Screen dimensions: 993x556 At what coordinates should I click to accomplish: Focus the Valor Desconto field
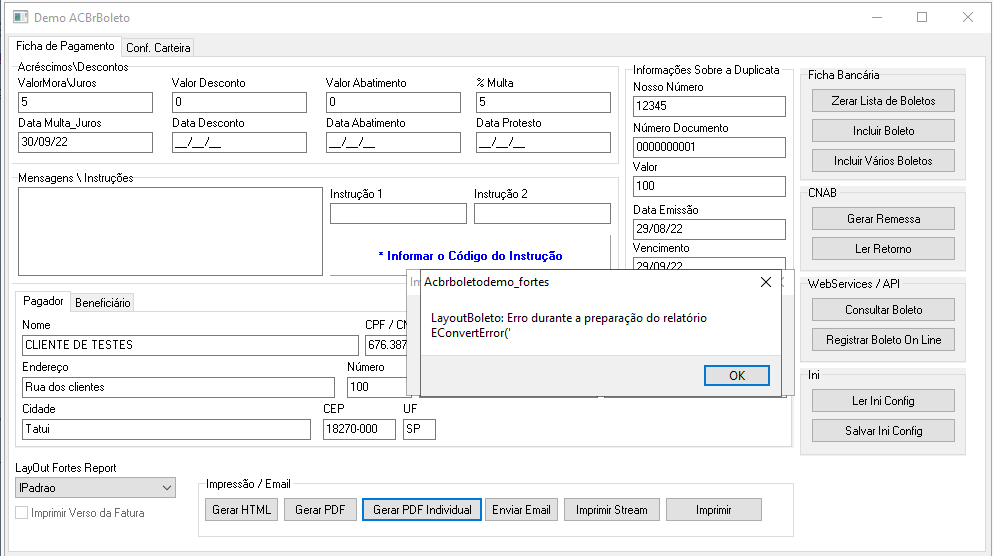click(239, 102)
